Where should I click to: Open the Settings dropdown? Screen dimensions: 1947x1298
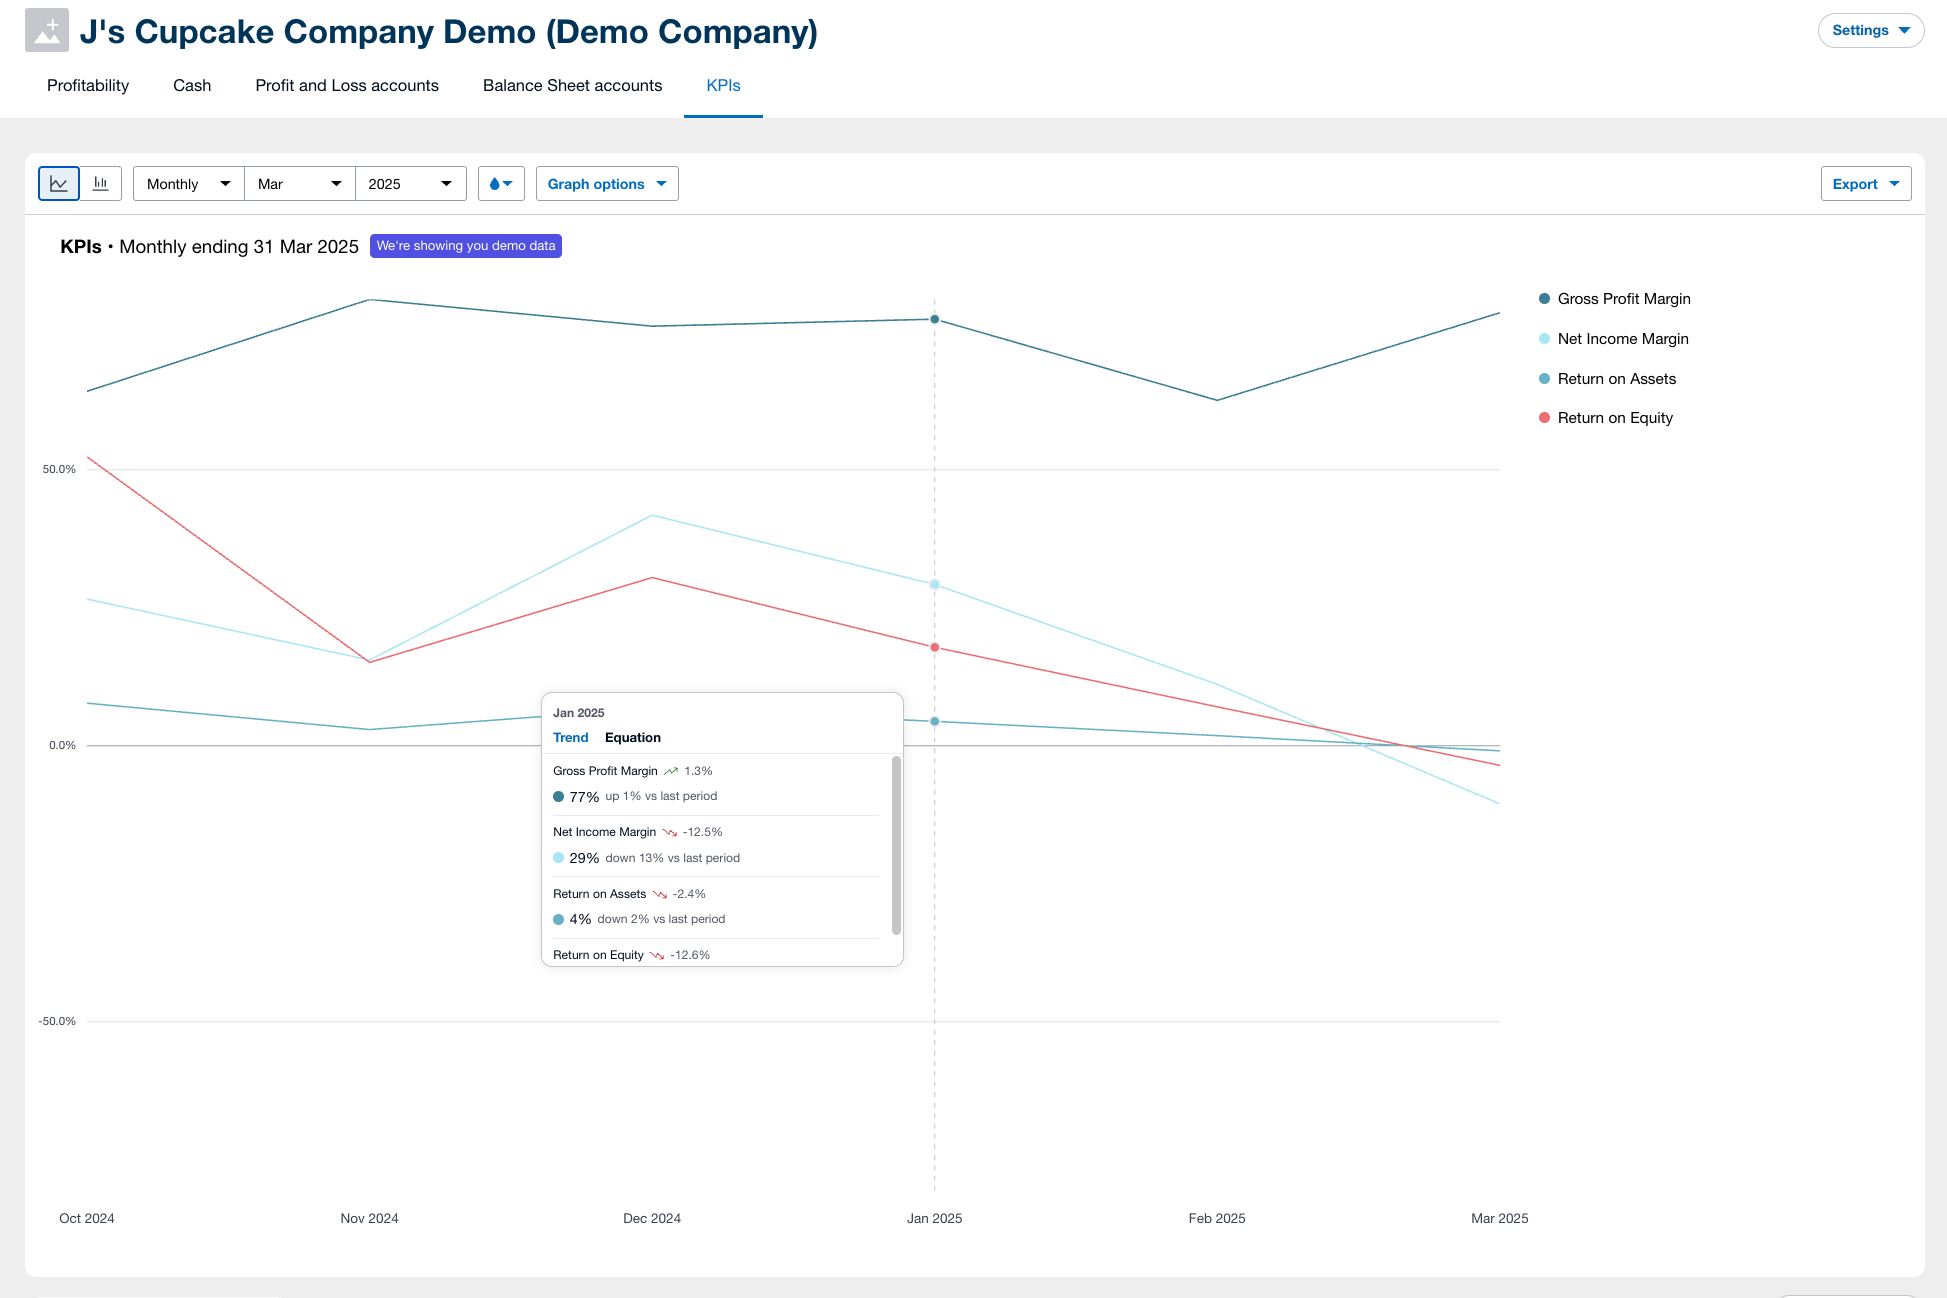pos(1869,30)
